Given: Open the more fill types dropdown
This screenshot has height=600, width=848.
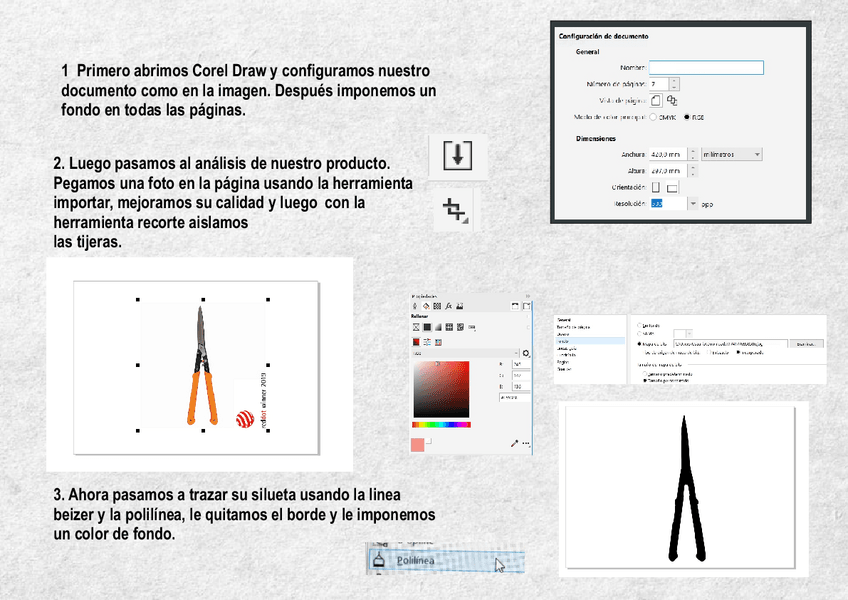Looking at the screenshot, I should 472,328.
